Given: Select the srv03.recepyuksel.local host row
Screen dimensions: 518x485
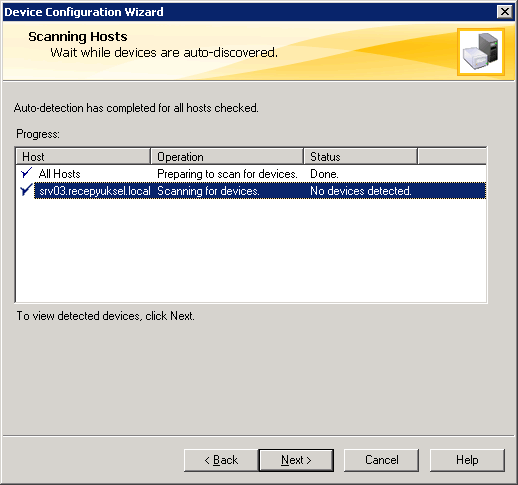Looking at the screenshot, I should click(x=251, y=191).
